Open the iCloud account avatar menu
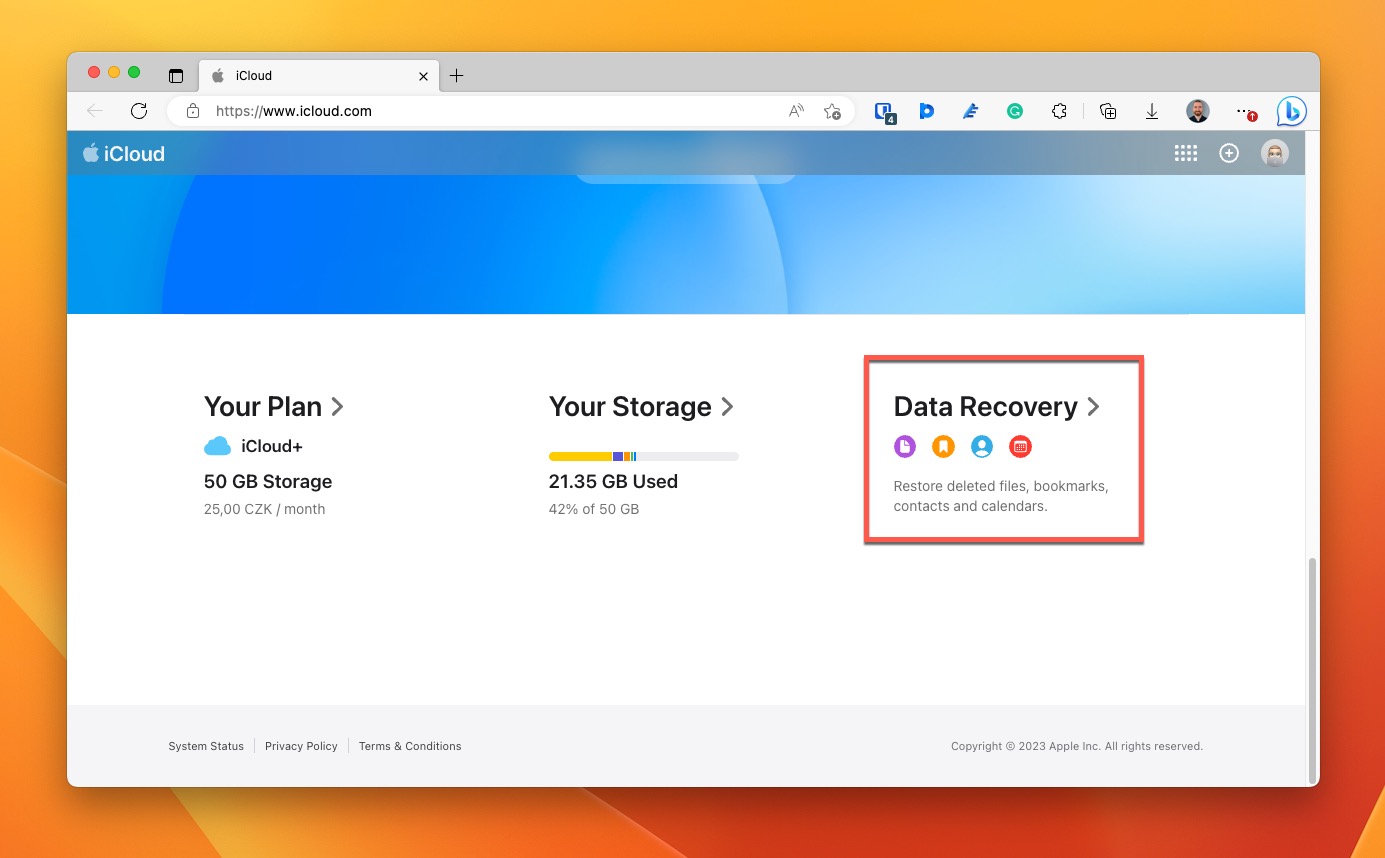The height and width of the screenshot is (858, 1385). [1274, 153]
